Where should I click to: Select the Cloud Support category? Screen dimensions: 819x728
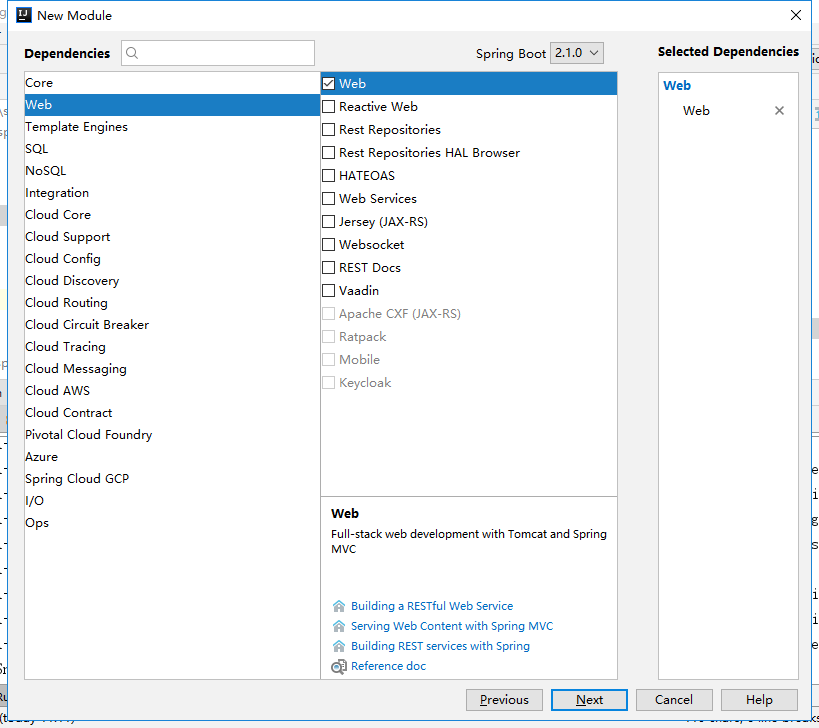click(172, 237)
